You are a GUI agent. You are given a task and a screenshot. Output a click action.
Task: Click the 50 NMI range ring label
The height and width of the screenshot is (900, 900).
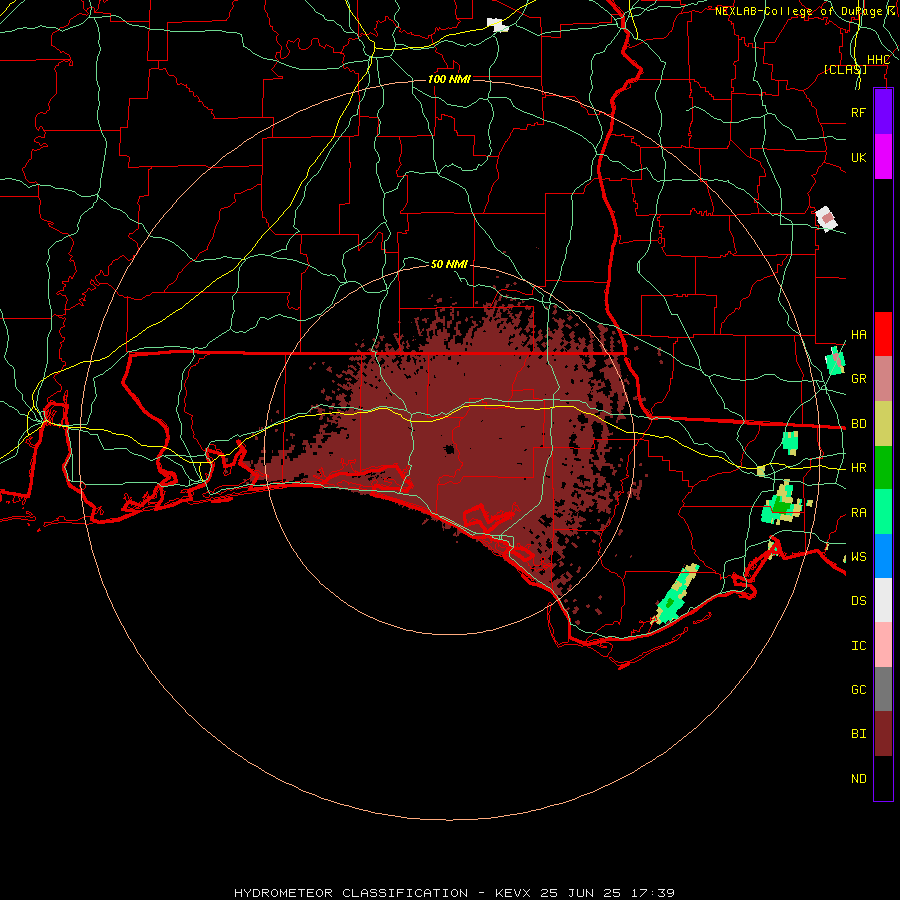[449, 264]
